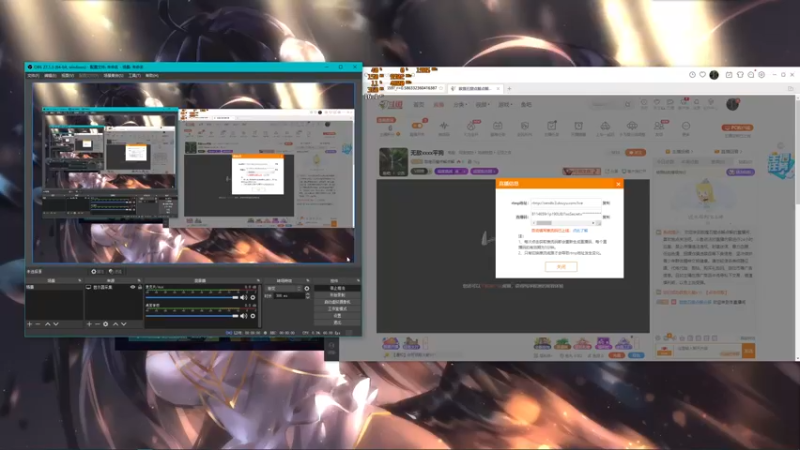Viewport: 800px width, 450px height.
Task: Click 停止推流 button in OBS controls
Action: pyautogui.click(x=337, y=288)
